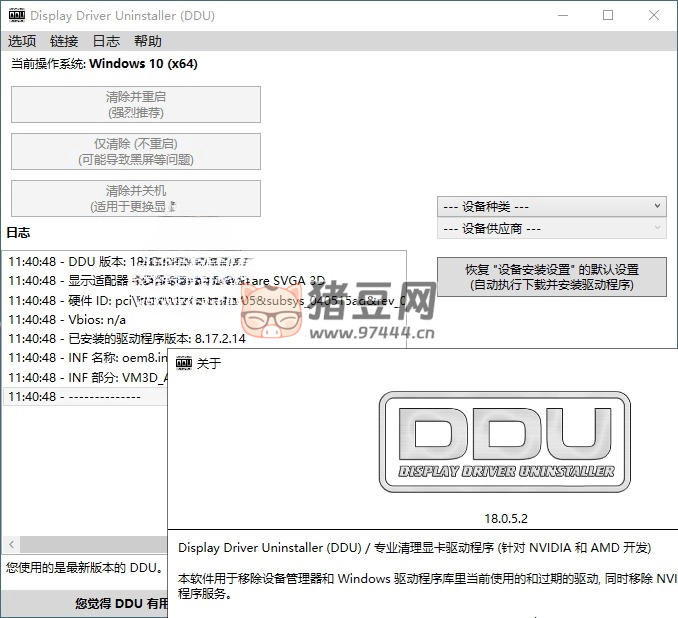Screen dimensions: 678x618
Task: Close the Display Driver Uninstaller window
Action: click(654, 16)
